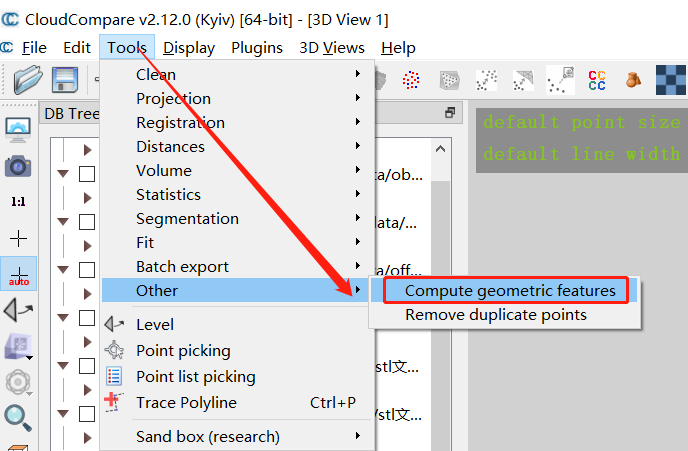
Task: Click the checkerboard icon in toolbar
Action: (x=670, y=79)
